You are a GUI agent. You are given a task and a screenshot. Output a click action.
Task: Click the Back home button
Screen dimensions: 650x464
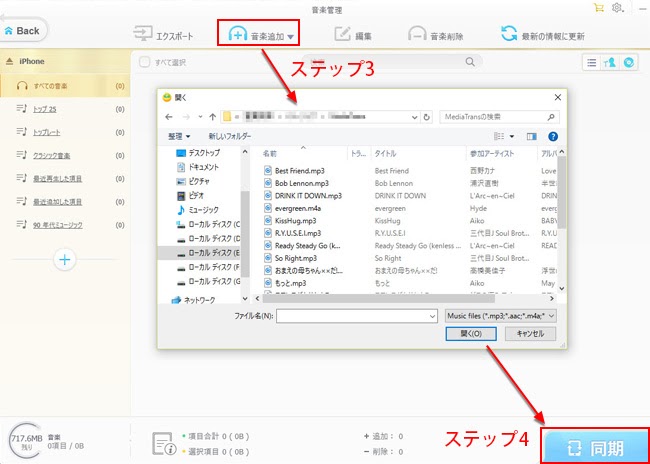pos(23,31)
